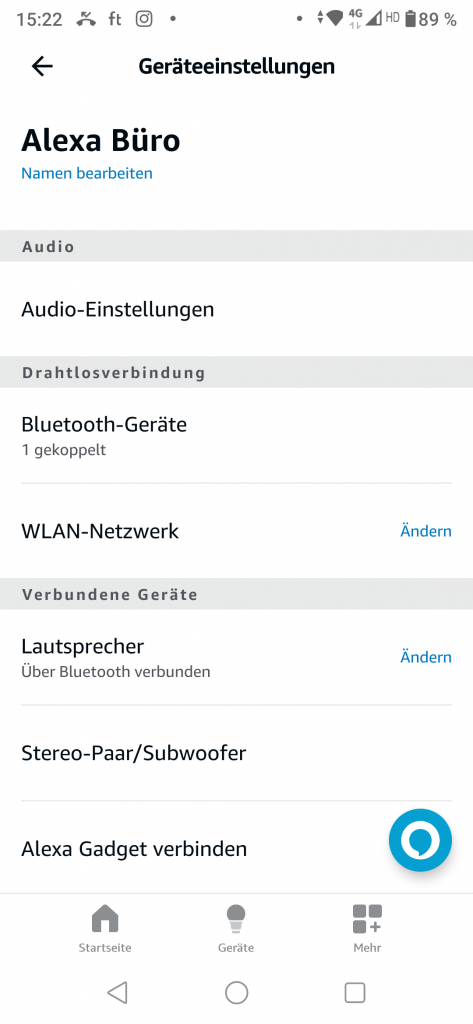The image size is (473, 1024).
Task: Tap Ändern next to WLAN-Netzwerk
Action: click(426, 531)
